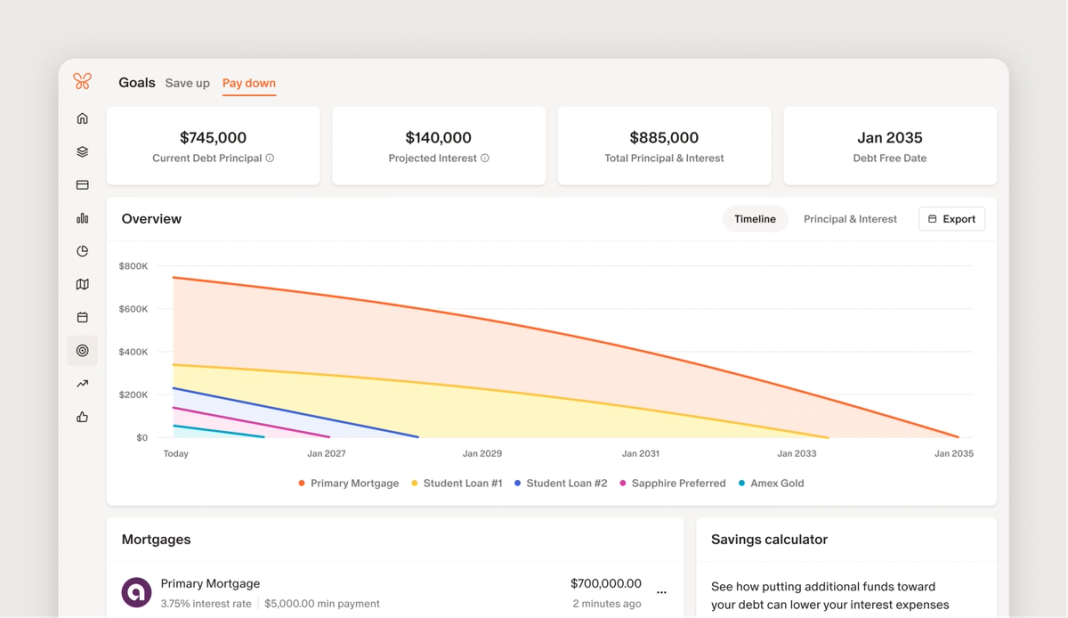Toggle Student Loan #2 legend swatch

click(x=518, y=483)
